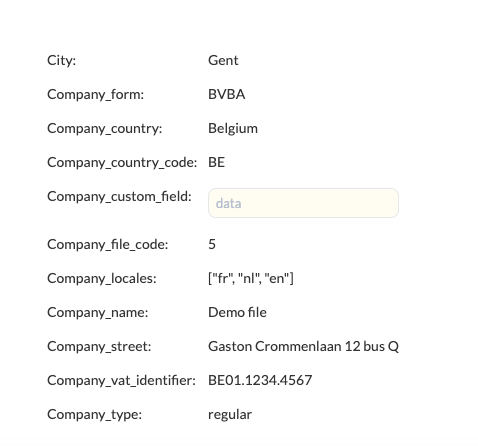Select the Company_country label
This screenshot has width=478, height=446.
[105, 129]
